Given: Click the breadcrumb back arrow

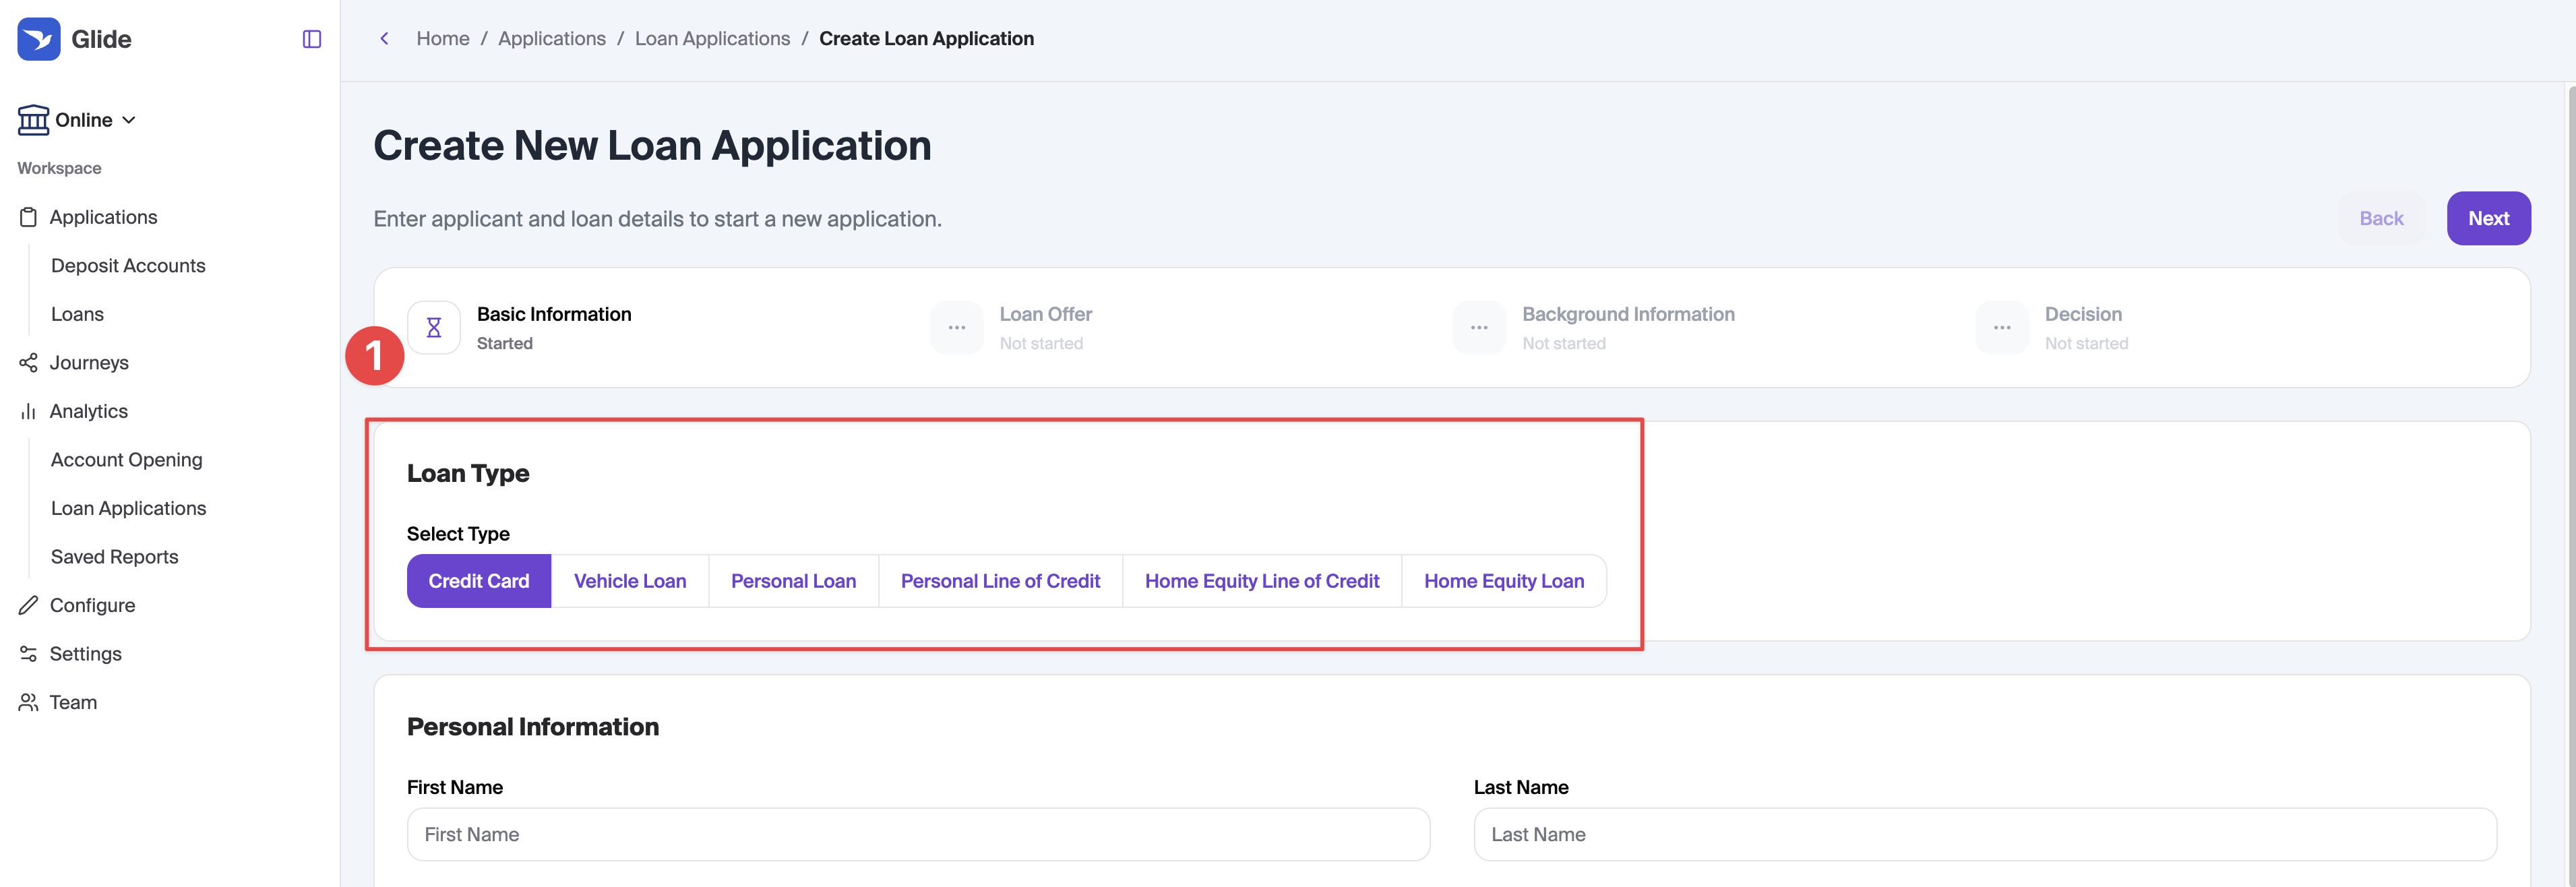Looking at the screenshot, I should tap(384, 38).
